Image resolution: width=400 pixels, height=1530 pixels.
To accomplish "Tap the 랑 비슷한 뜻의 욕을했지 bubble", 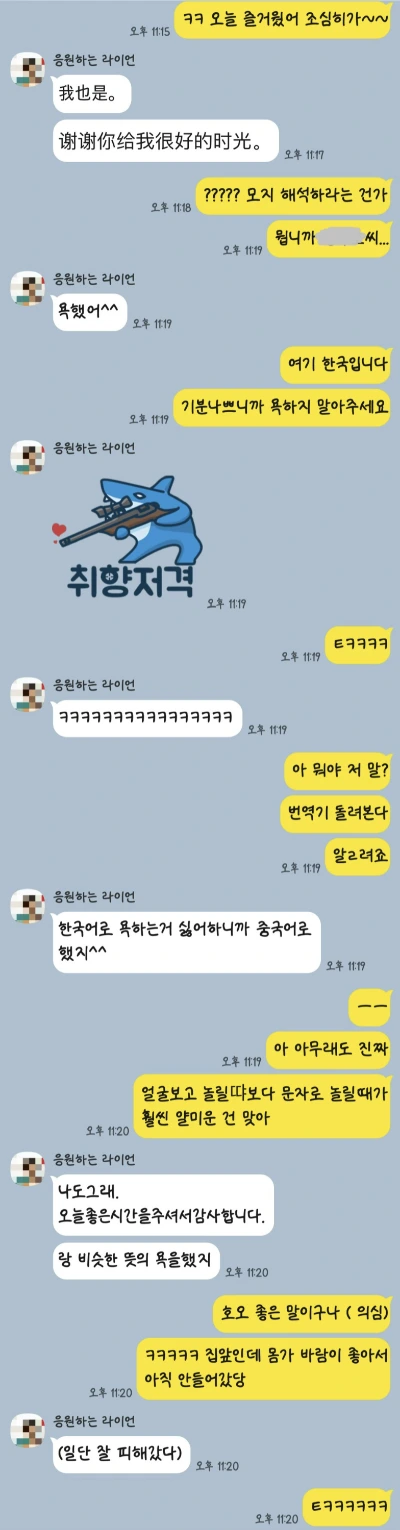I will pos(135,1258).
